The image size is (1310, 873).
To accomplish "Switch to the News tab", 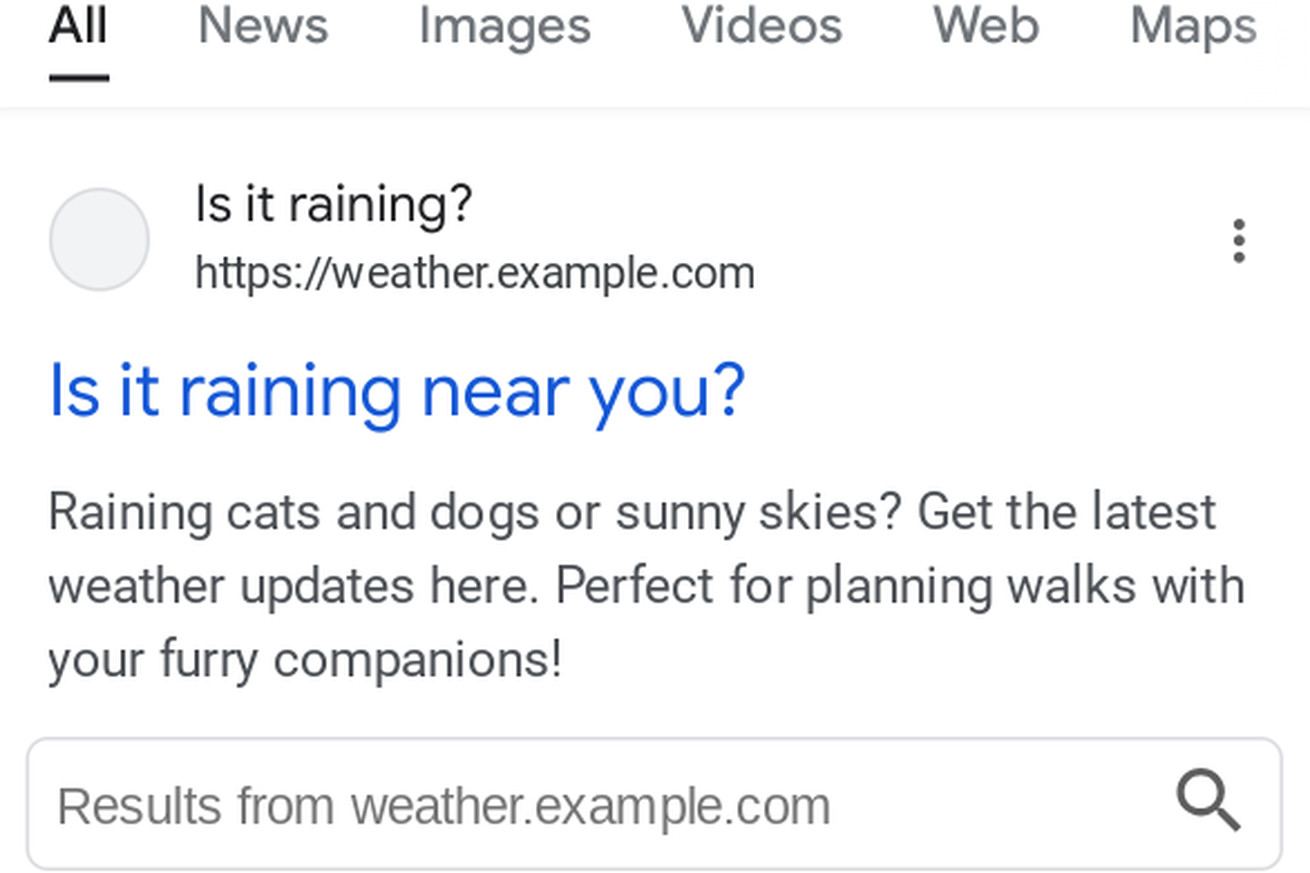I will tap(263, 26).
